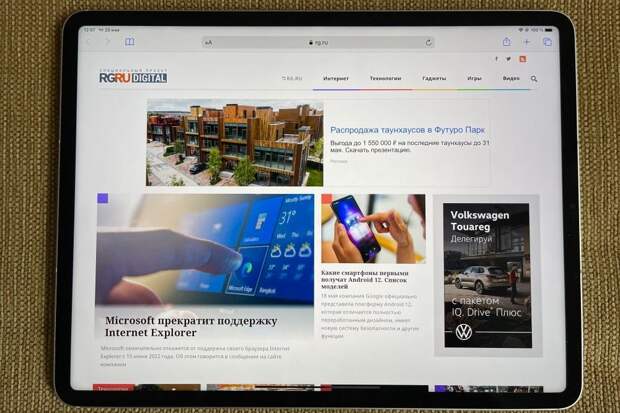Click the RGRU Digital logo
The image size is (620, 413).
[133, 76]
